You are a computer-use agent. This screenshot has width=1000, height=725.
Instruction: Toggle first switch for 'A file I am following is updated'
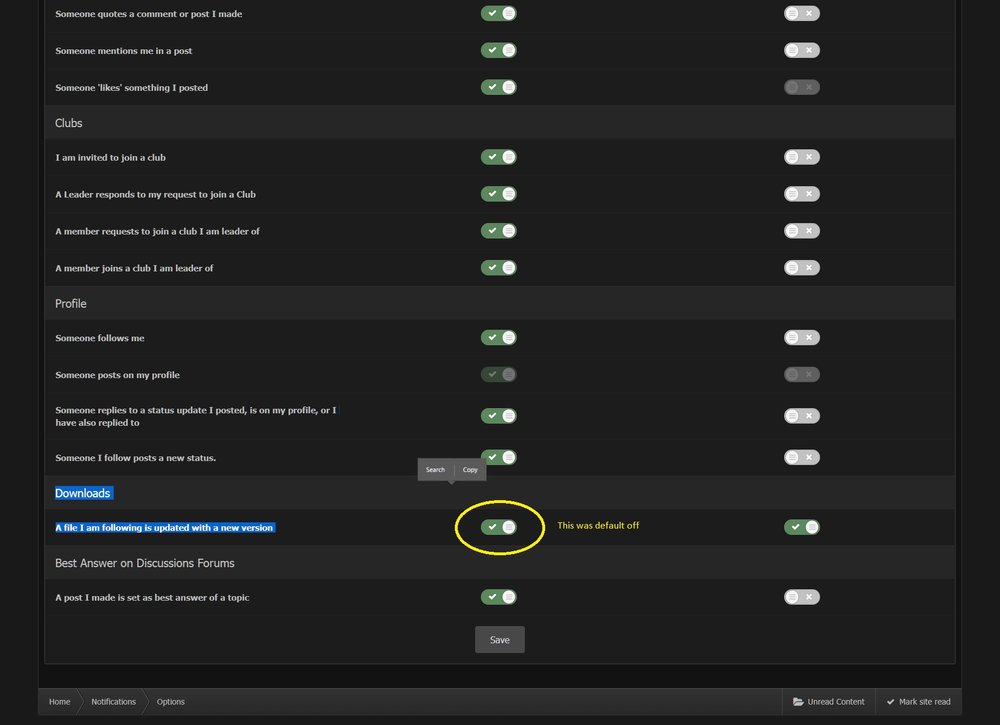[499, 527]
